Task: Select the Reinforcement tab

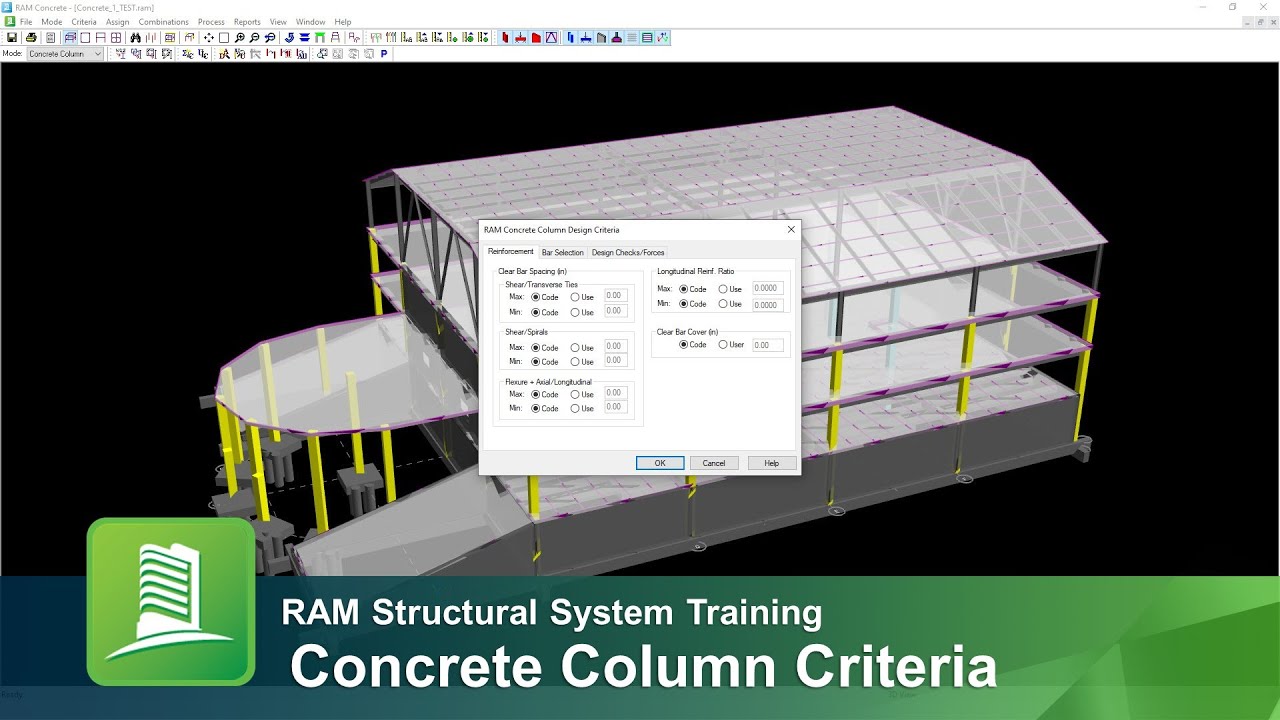Action: (511, 251)
